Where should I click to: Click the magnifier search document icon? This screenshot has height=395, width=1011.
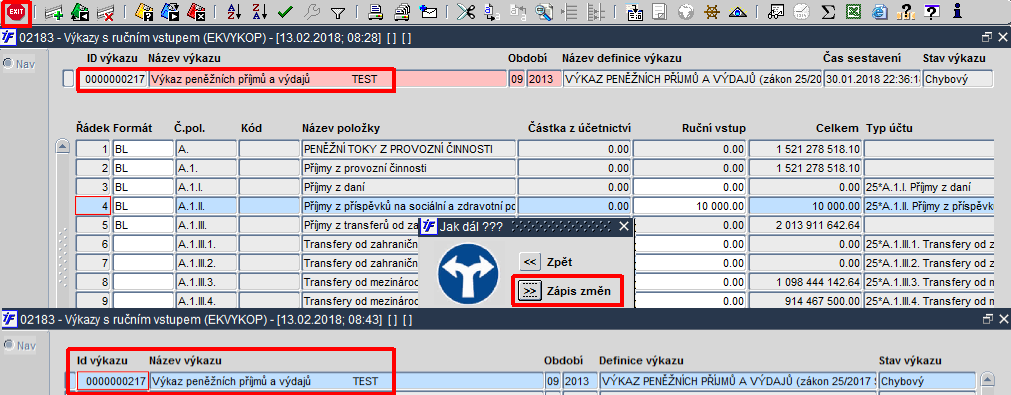(545, 12)
